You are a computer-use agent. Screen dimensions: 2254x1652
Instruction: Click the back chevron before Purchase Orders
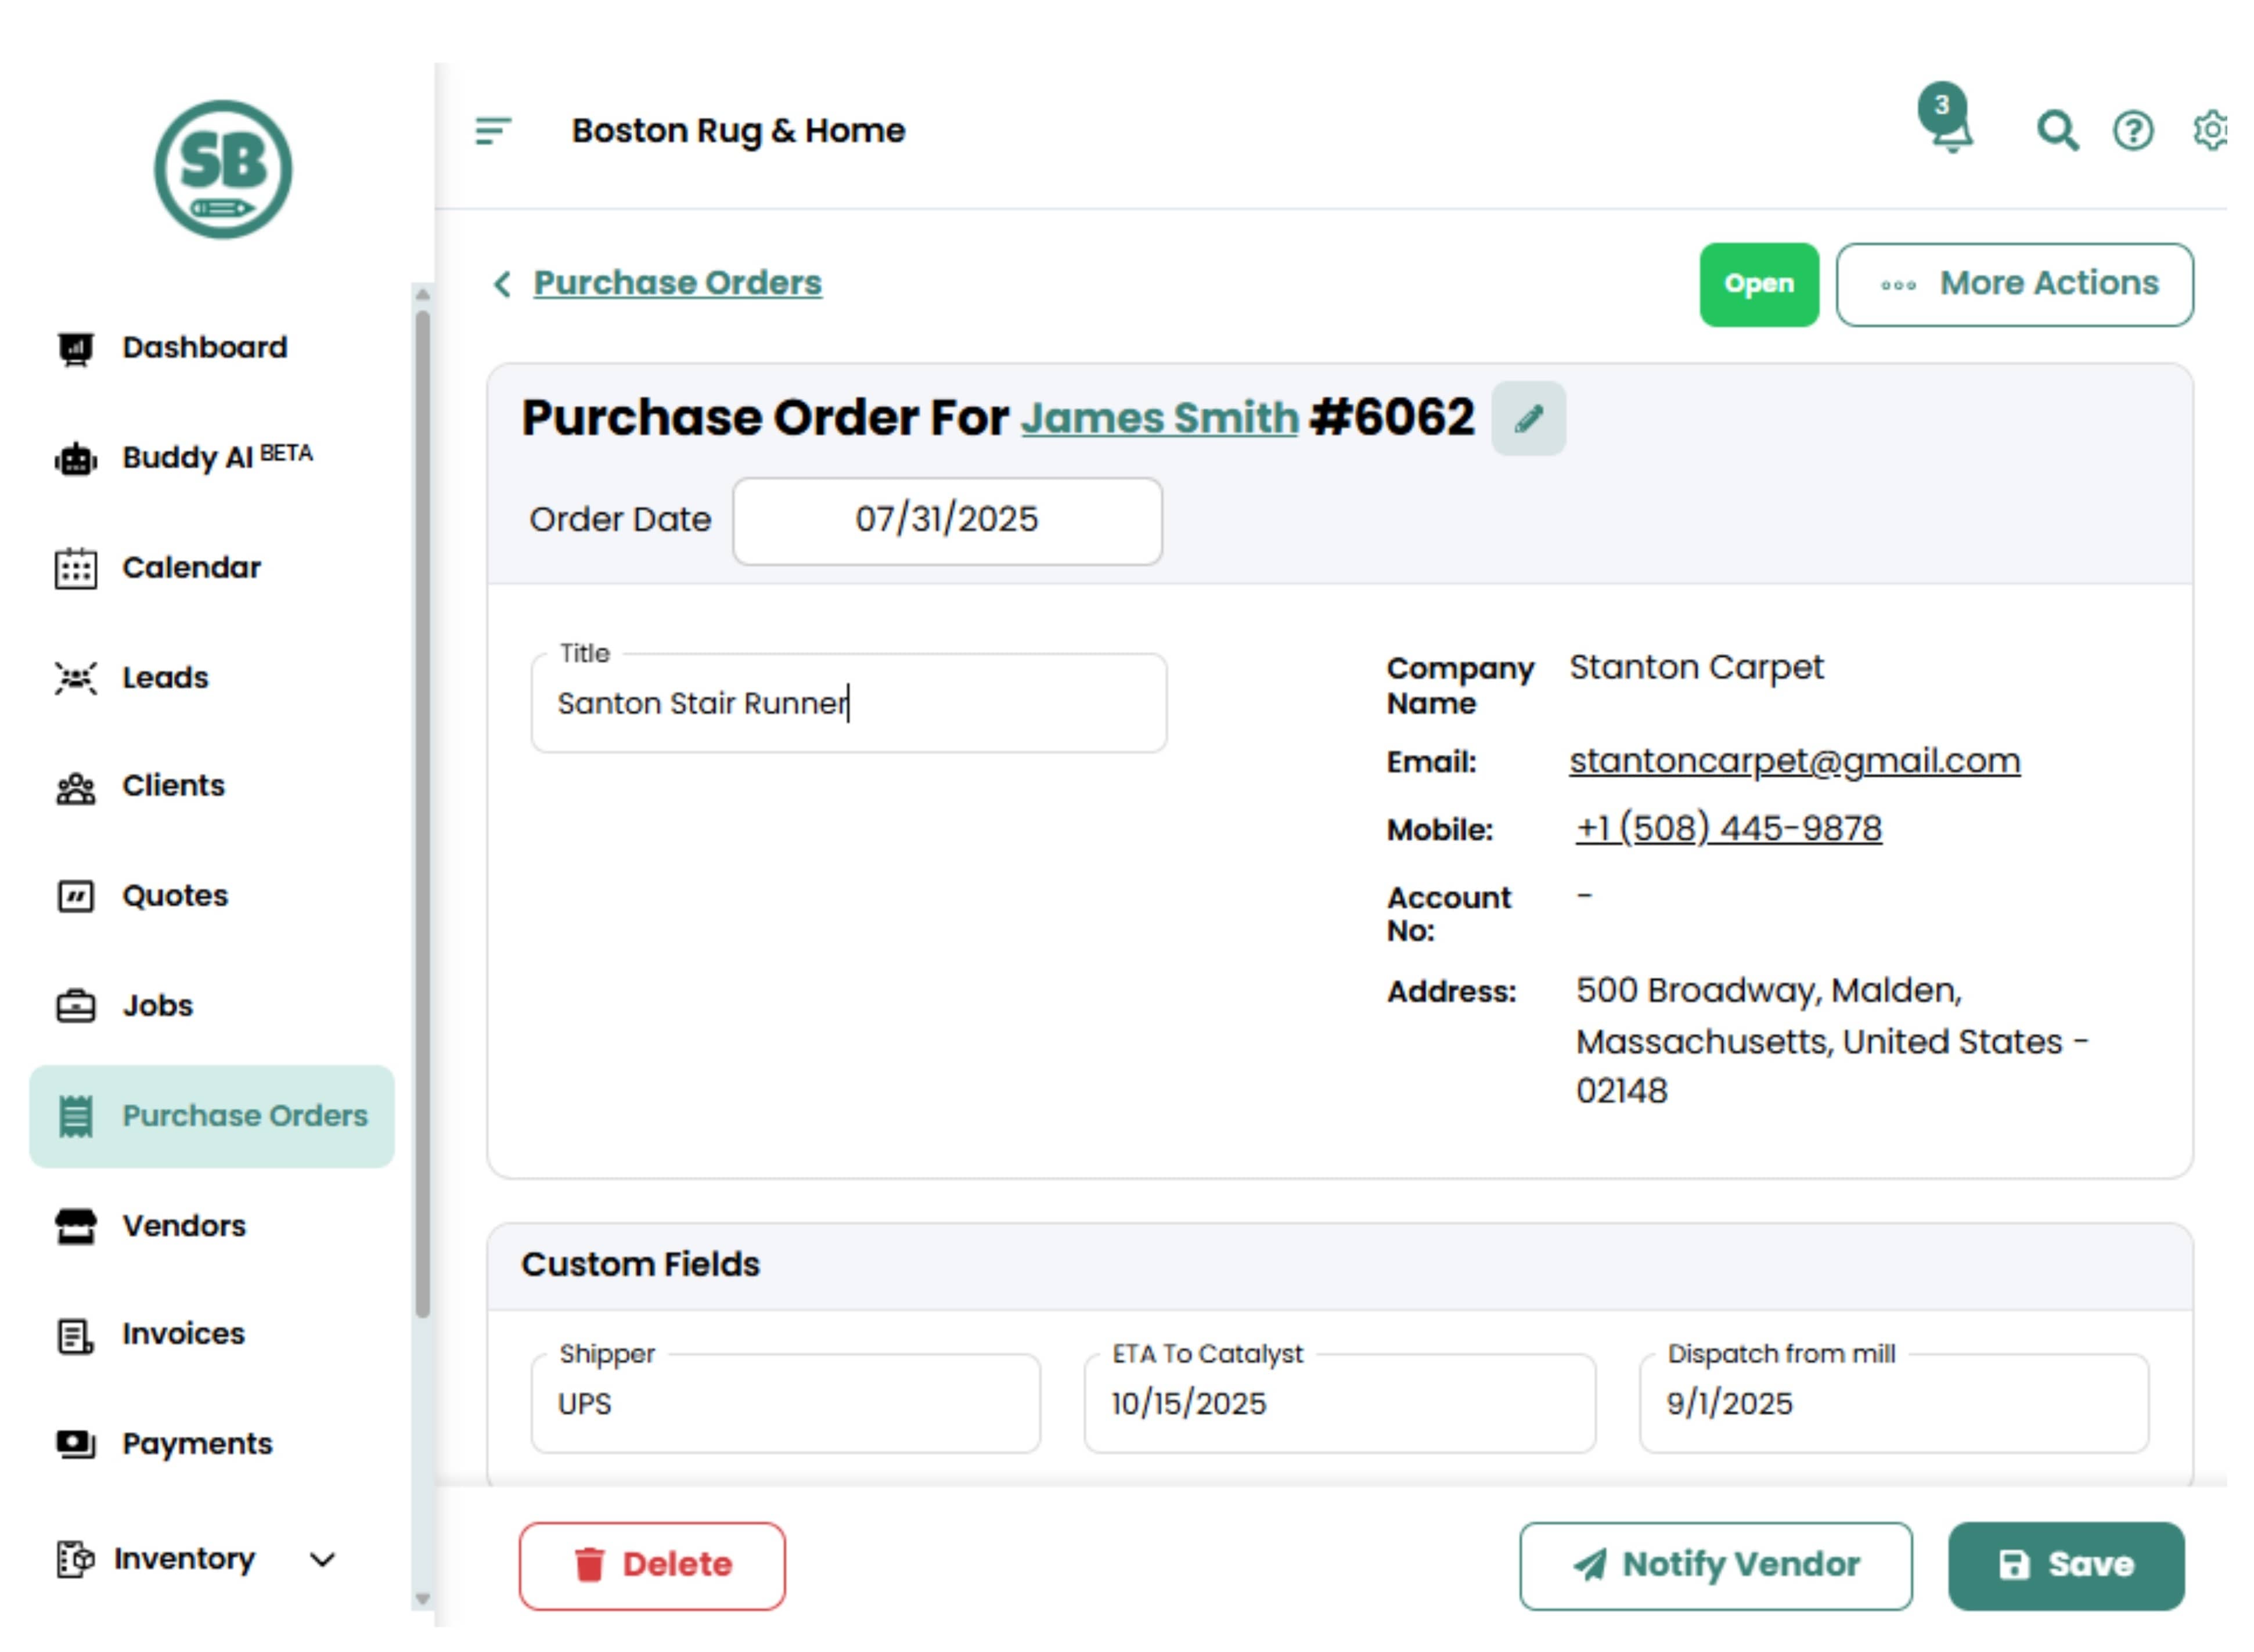(x=502, y=284)
